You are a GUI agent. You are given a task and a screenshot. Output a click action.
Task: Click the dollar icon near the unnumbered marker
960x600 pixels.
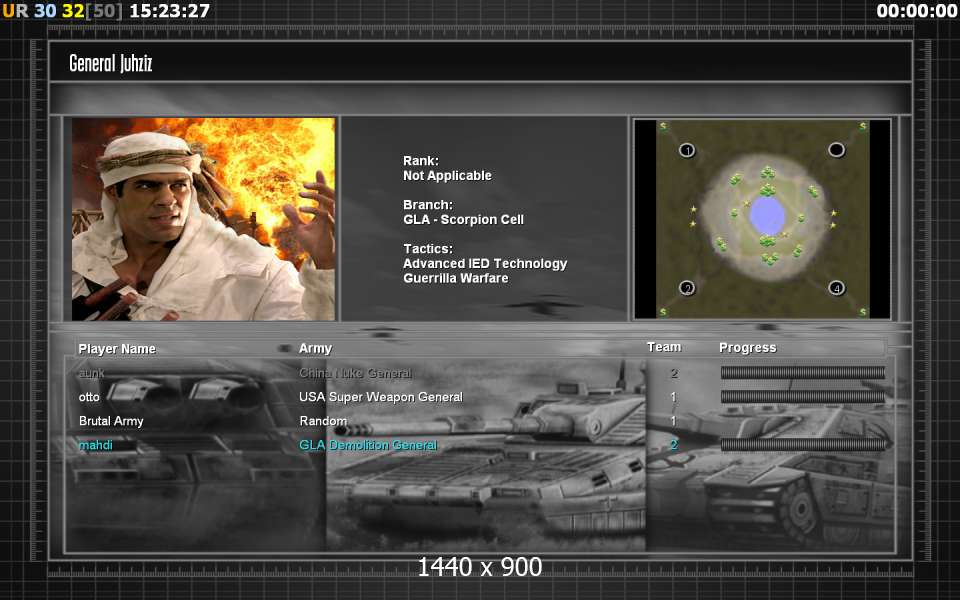click(x=863, y=126)
